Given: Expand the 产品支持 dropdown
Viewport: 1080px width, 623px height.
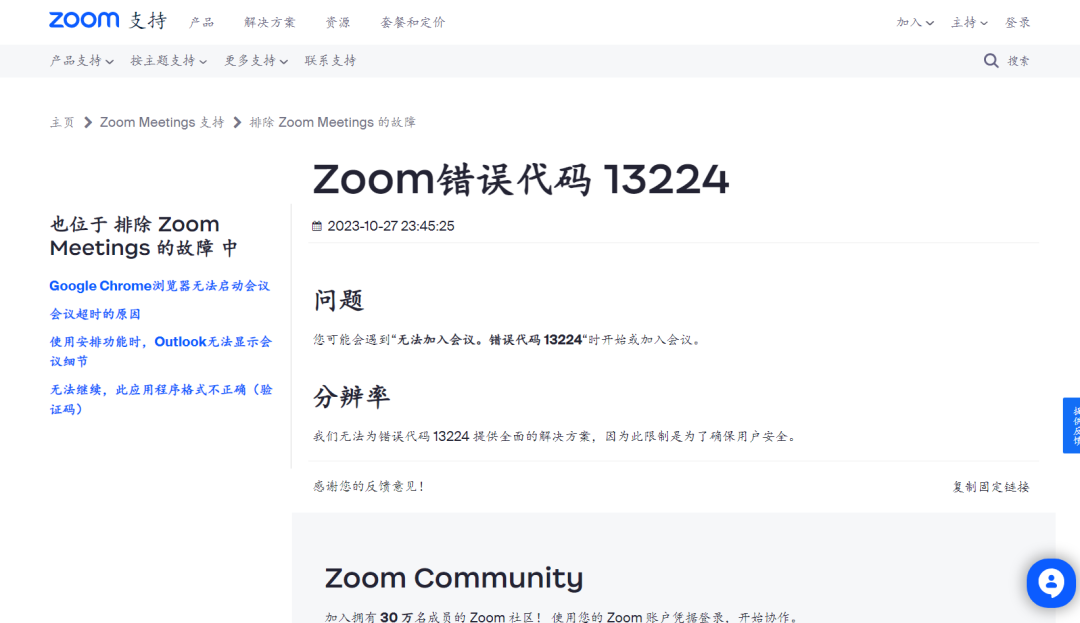Looking at the screenshot, I should pyautogui.click(x=81, y=61).
